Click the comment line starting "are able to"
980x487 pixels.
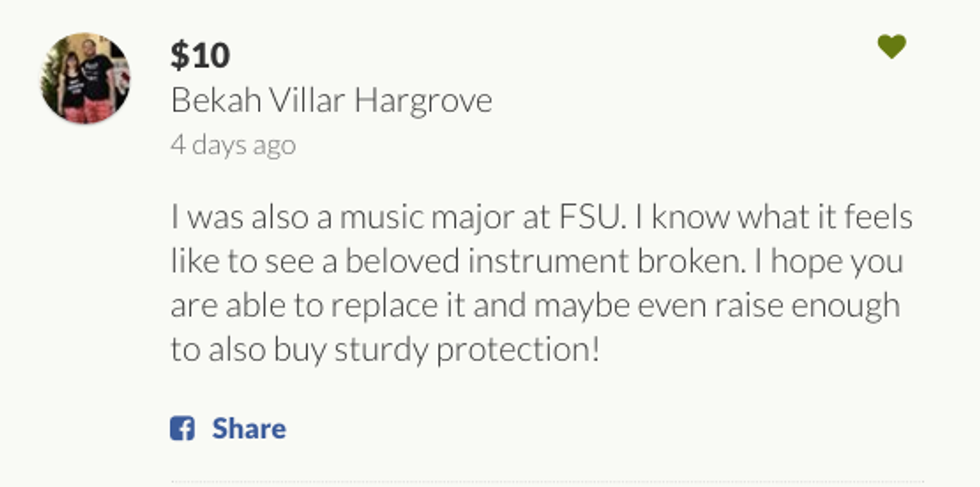(534, 306)
